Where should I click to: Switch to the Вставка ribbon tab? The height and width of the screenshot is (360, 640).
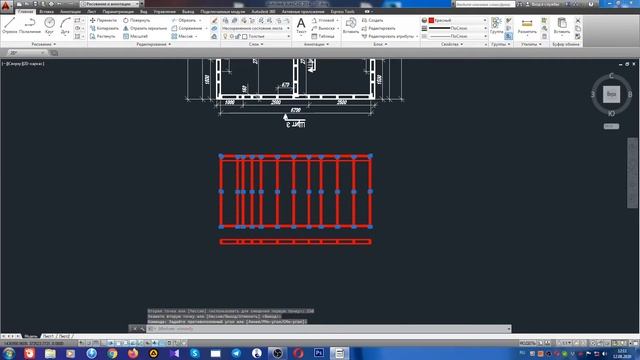(47, 11)
